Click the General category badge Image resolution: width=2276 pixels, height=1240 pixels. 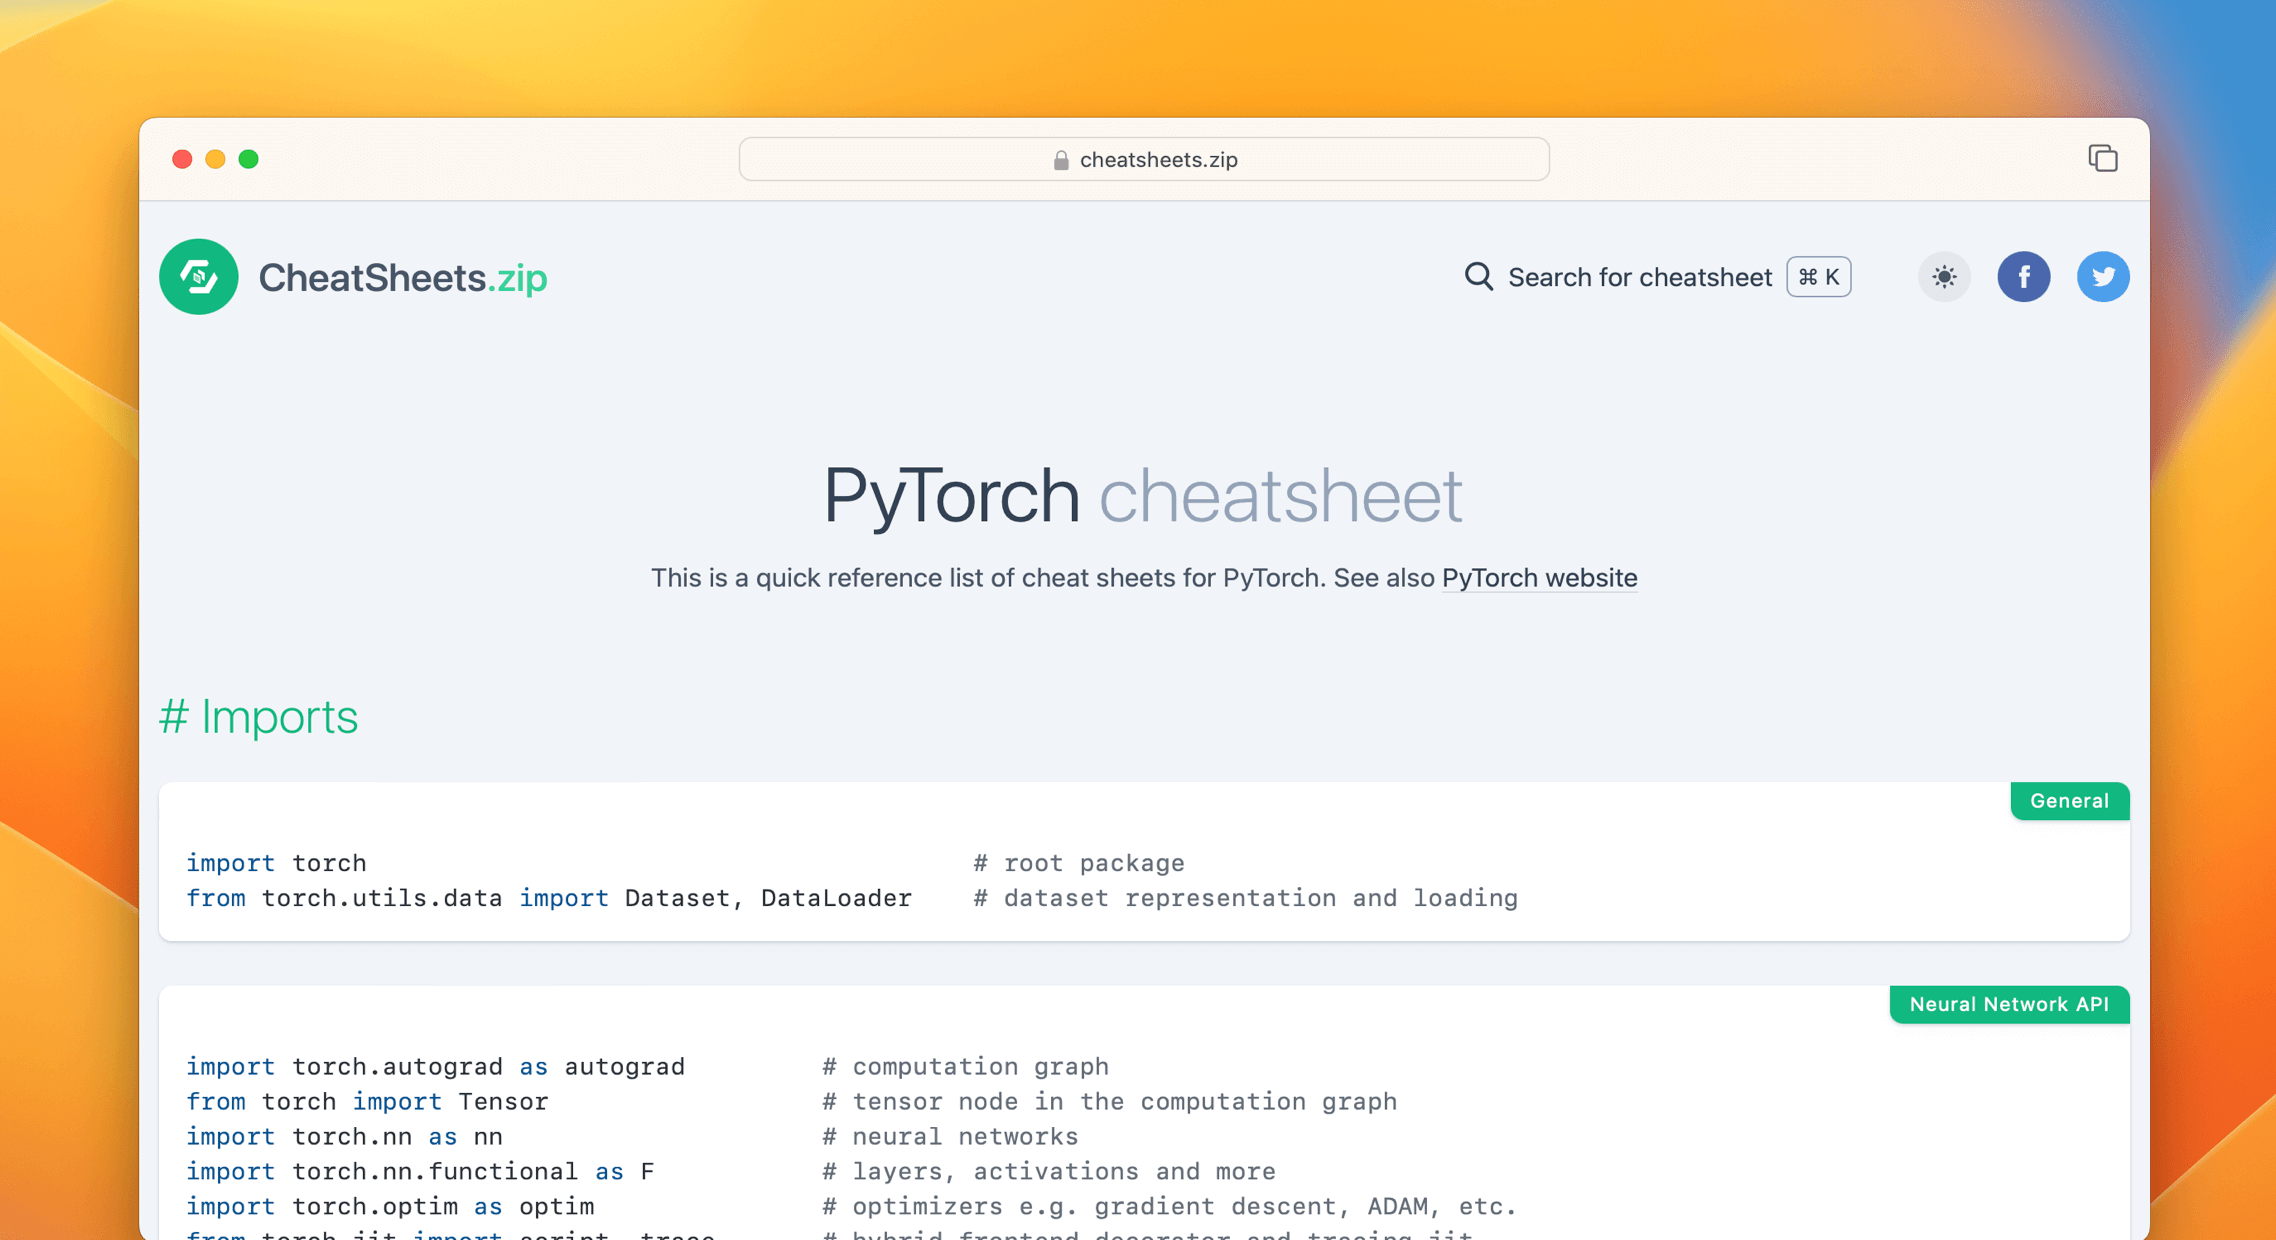pos(2069,800)
